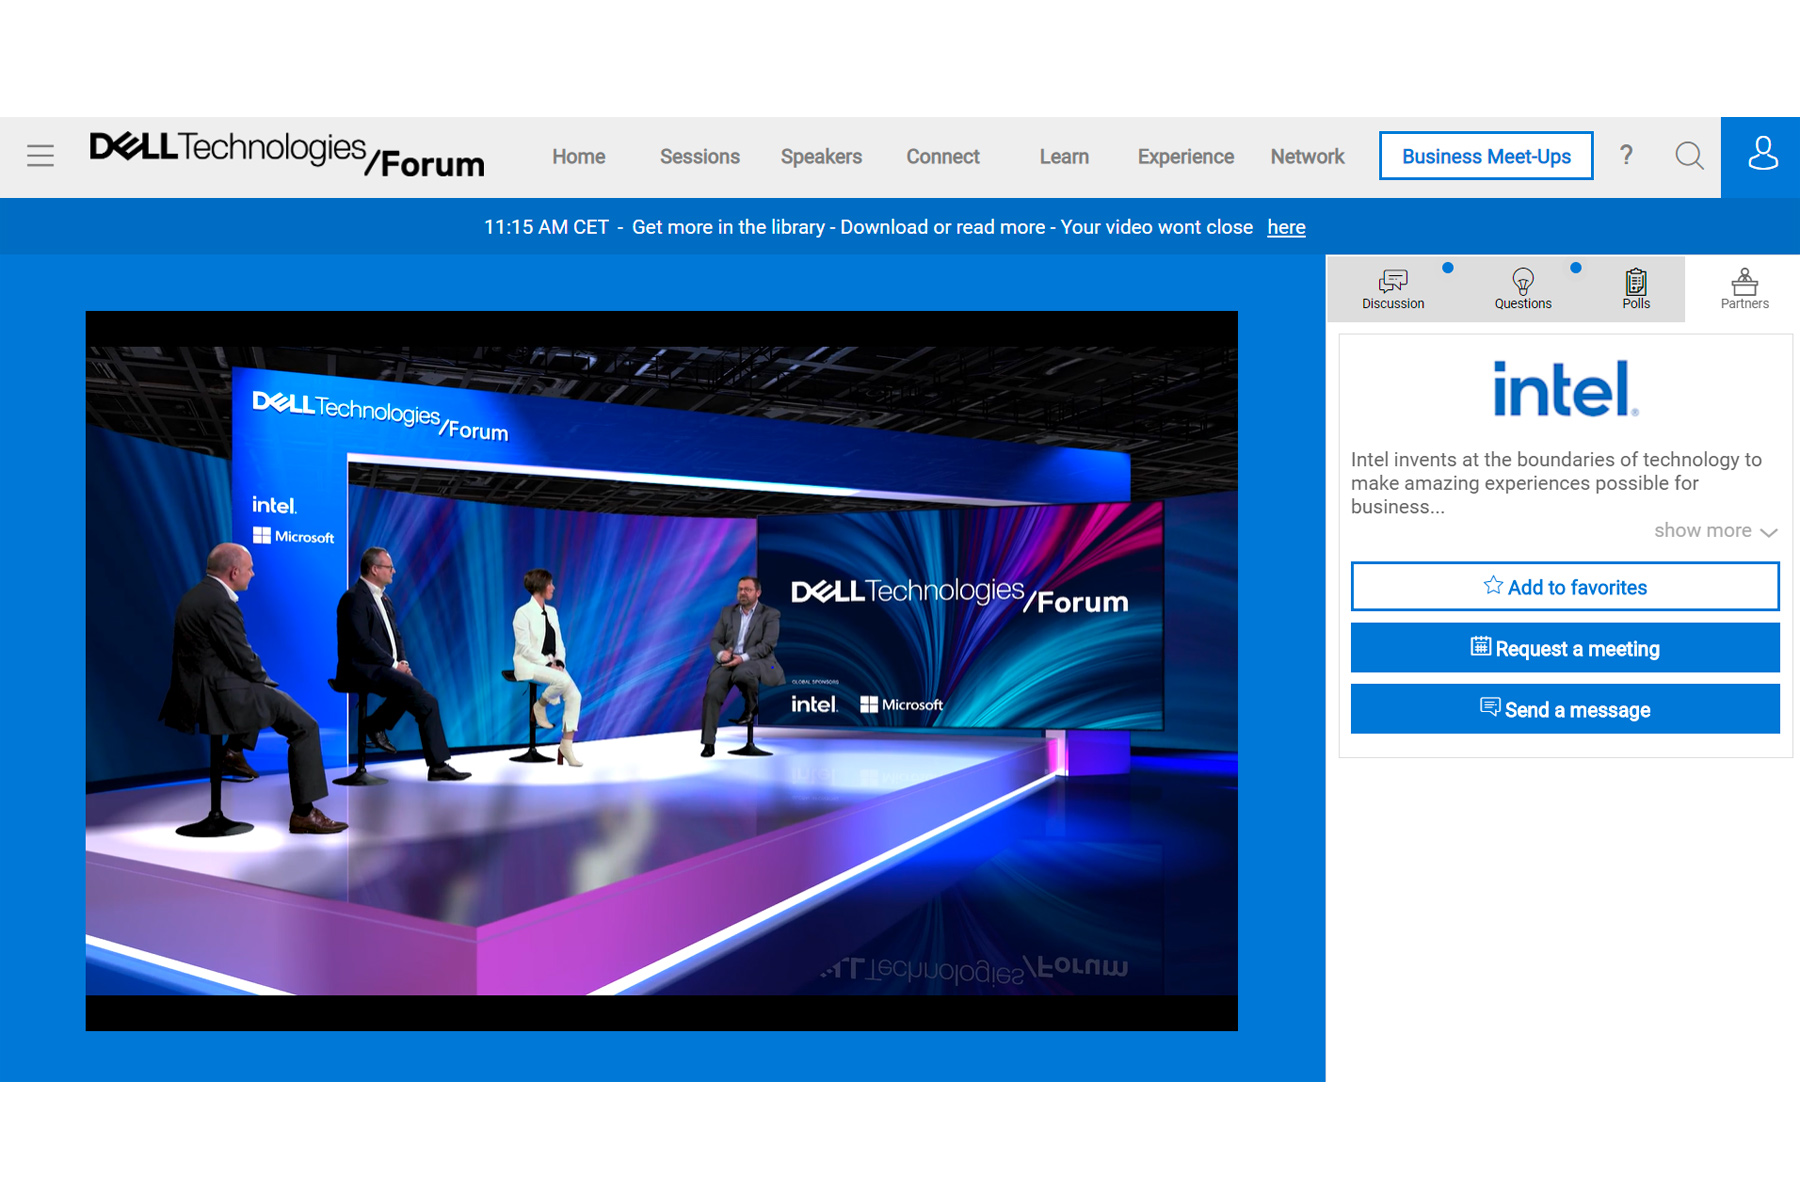Open the Experience menu item
Screen dimensions: 1800x1200
1185,157
